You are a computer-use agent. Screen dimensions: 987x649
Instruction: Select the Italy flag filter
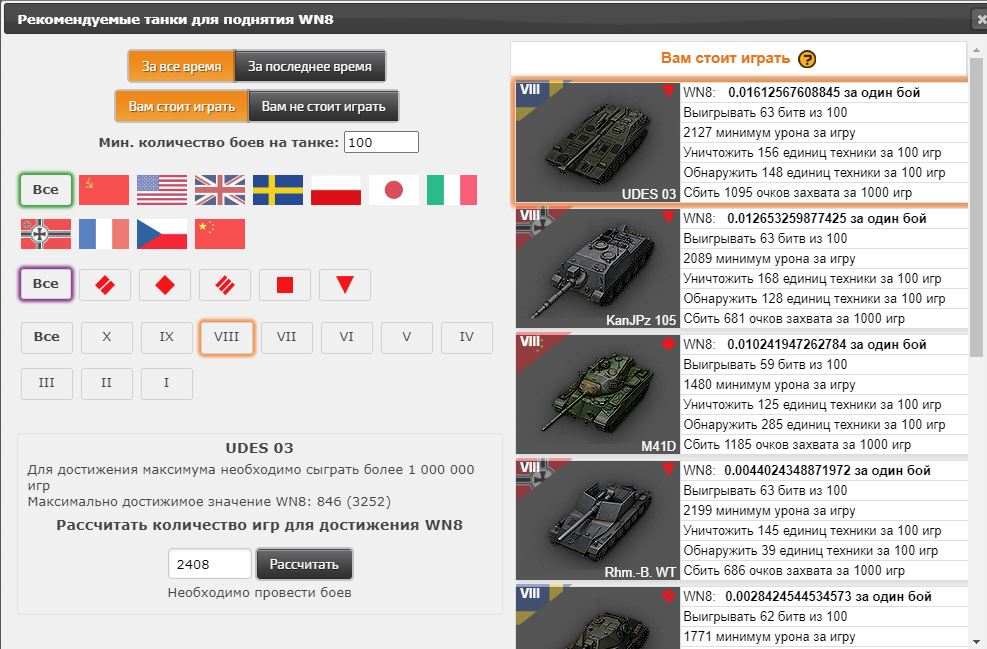click(x=451, y=190)
